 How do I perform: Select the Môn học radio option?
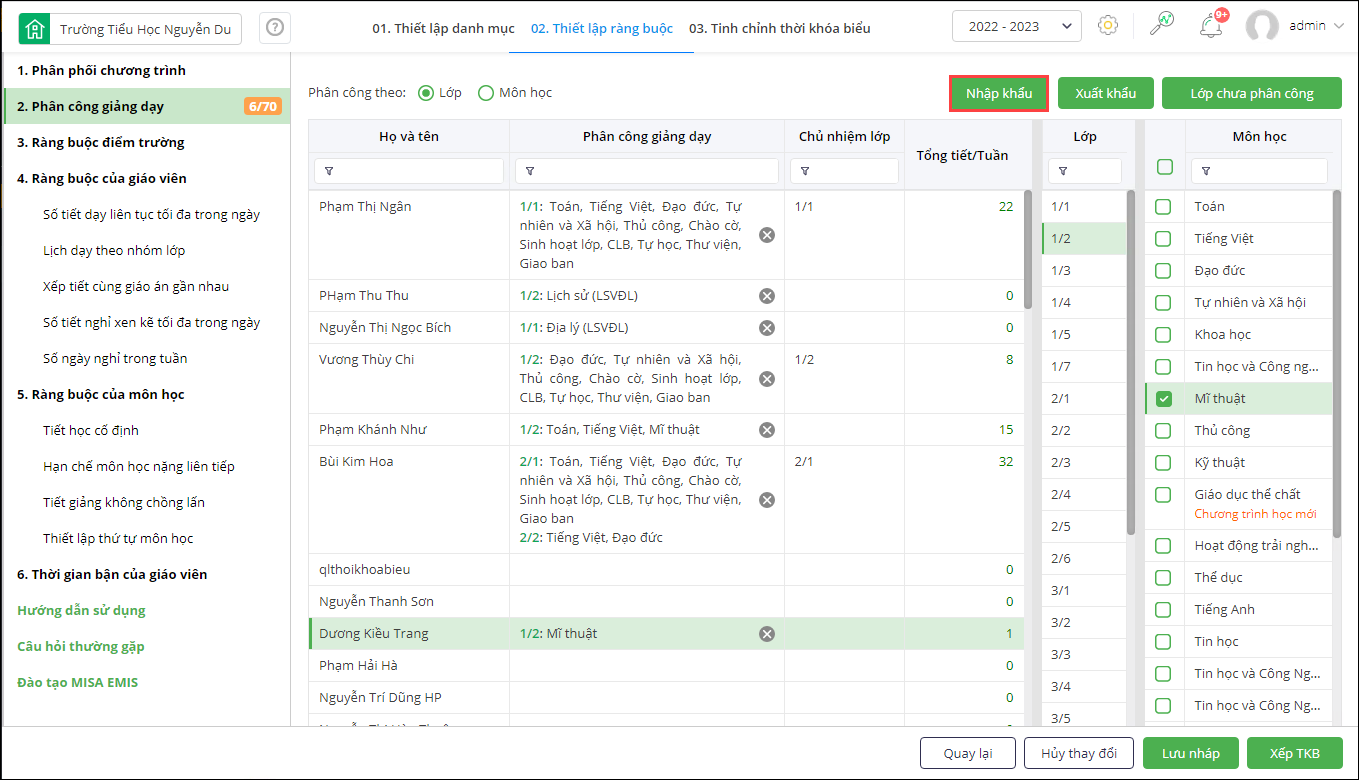486,93
